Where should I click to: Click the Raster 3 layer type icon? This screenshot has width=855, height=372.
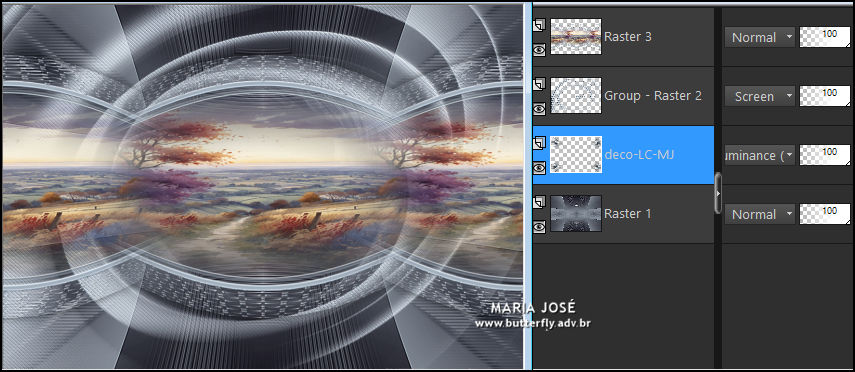[x=539, y=25]
